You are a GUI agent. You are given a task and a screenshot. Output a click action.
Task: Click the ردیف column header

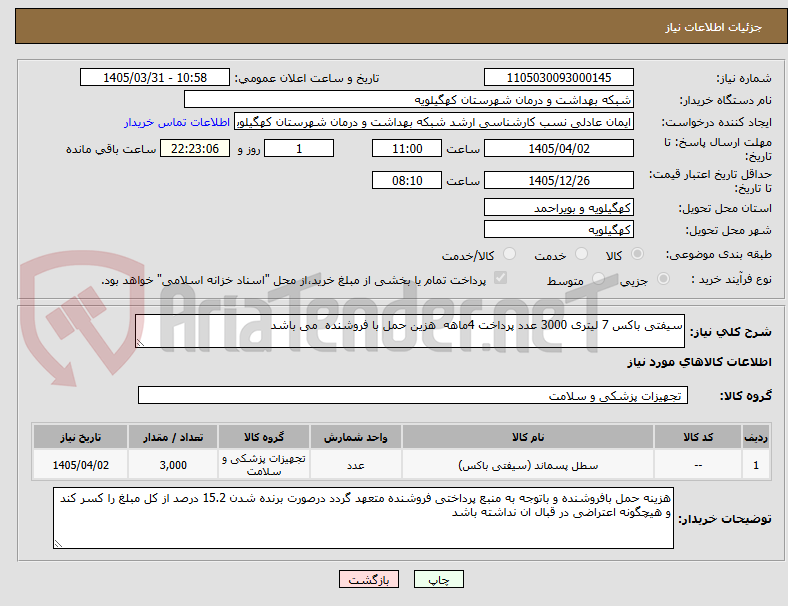click(755, 437)
